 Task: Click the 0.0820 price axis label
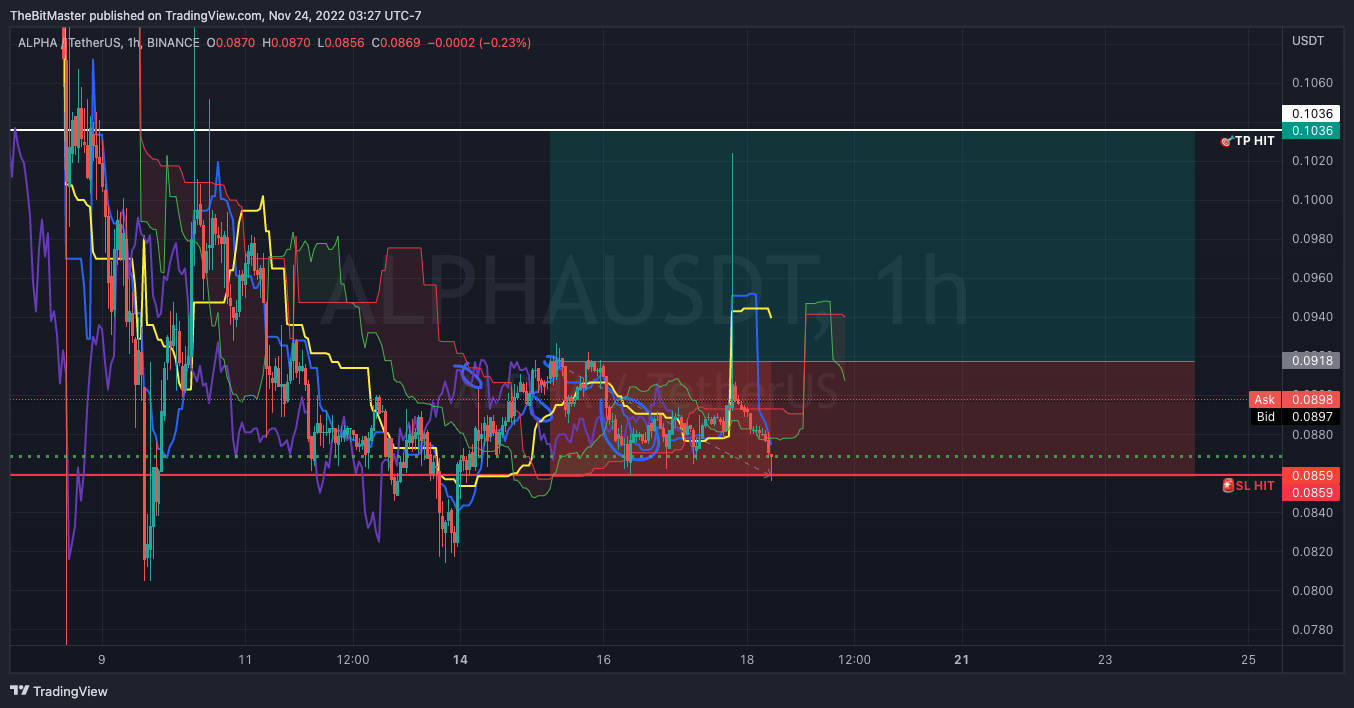click(1311, 552)
